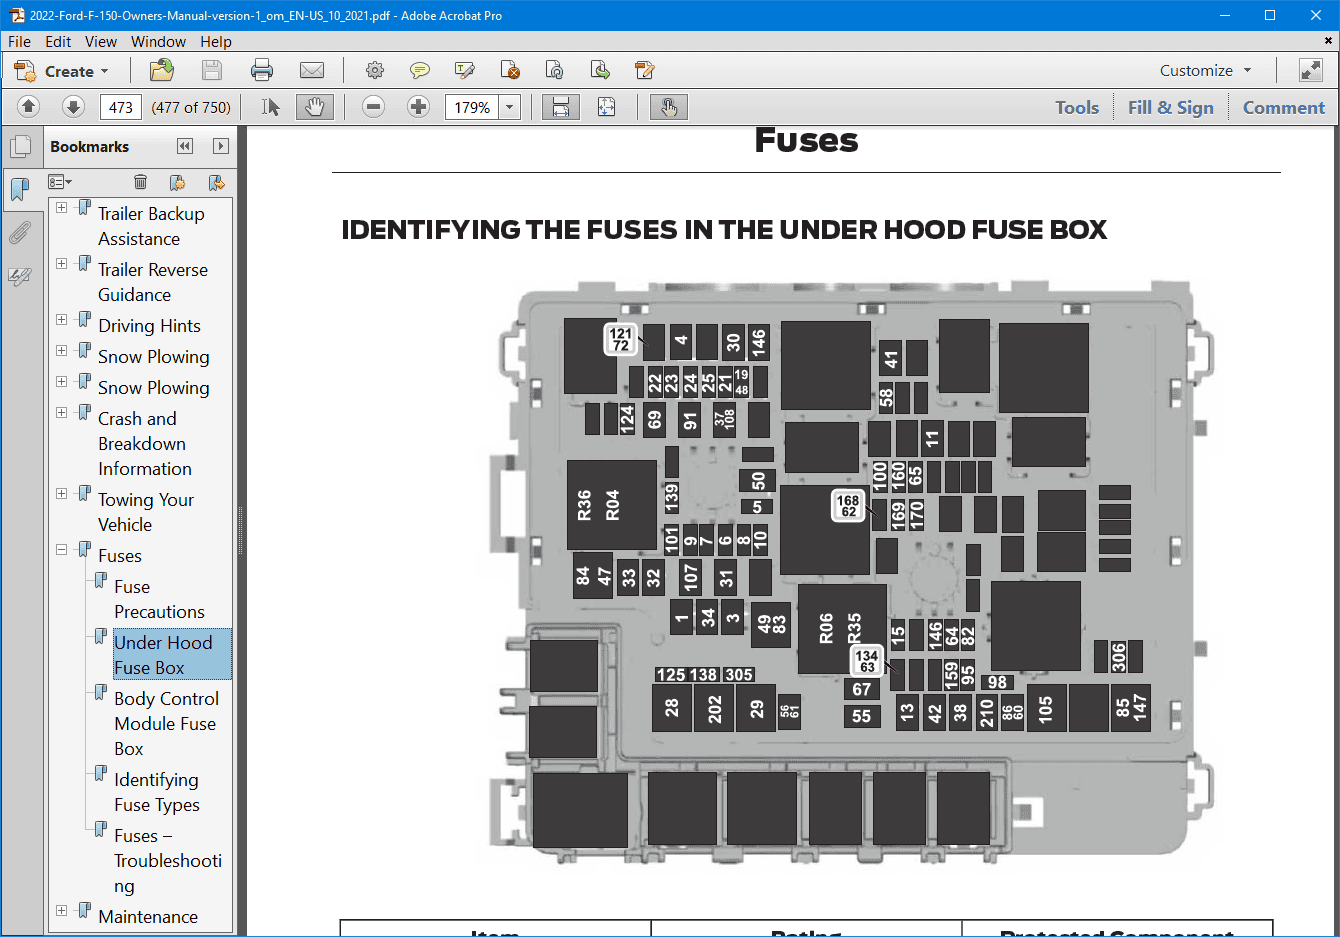
Task: Open the Print dialog
Action: coord(260,70)
